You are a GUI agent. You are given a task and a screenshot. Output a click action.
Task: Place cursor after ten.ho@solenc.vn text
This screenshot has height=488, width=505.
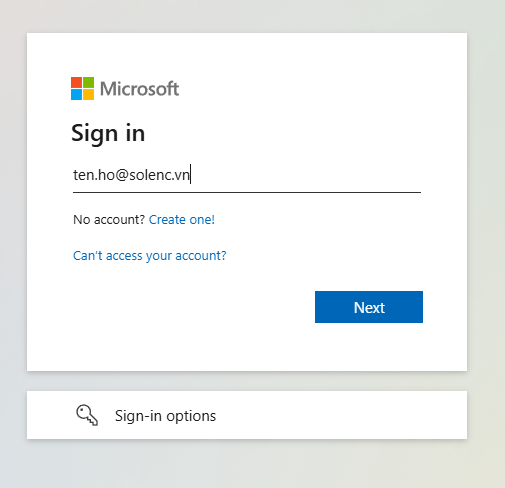(x=190, y=175)
